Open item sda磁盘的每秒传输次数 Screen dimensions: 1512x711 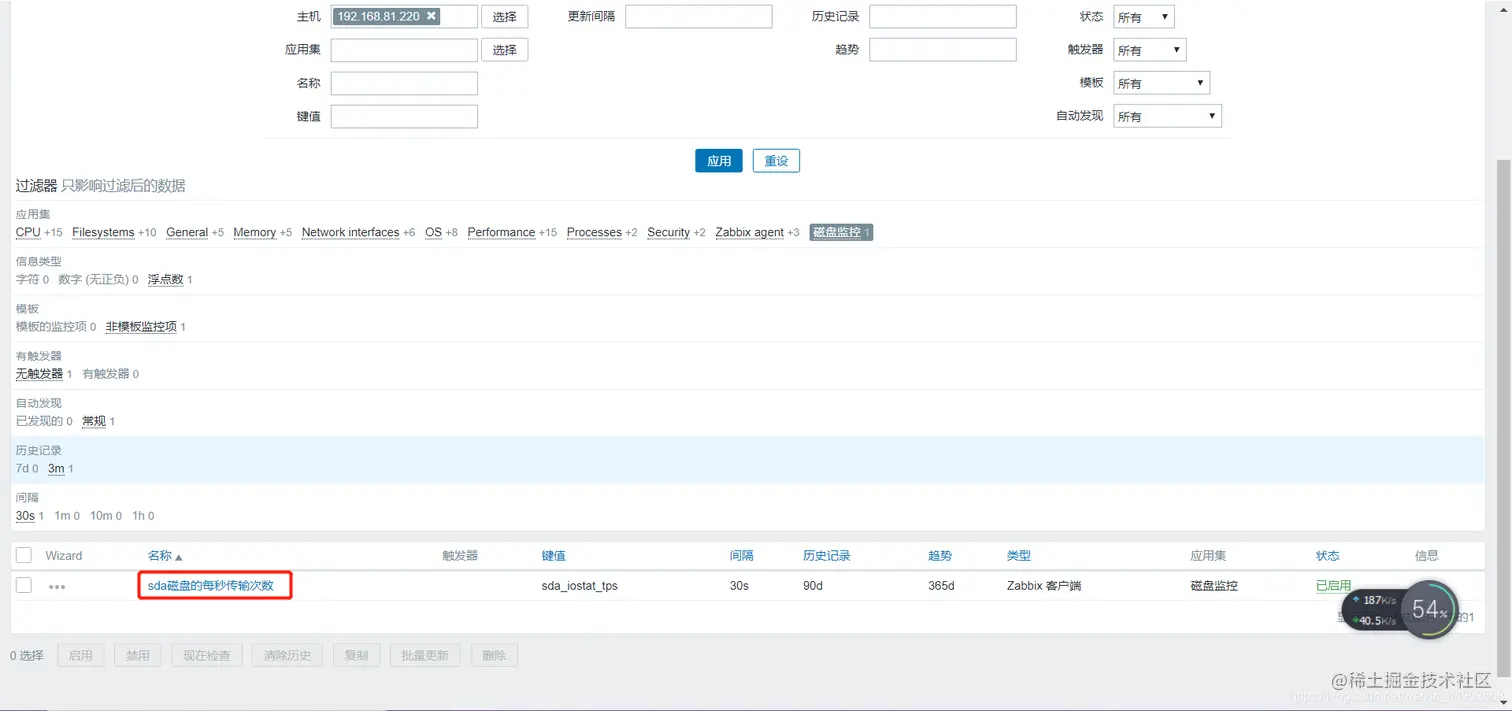pos(211,585)
